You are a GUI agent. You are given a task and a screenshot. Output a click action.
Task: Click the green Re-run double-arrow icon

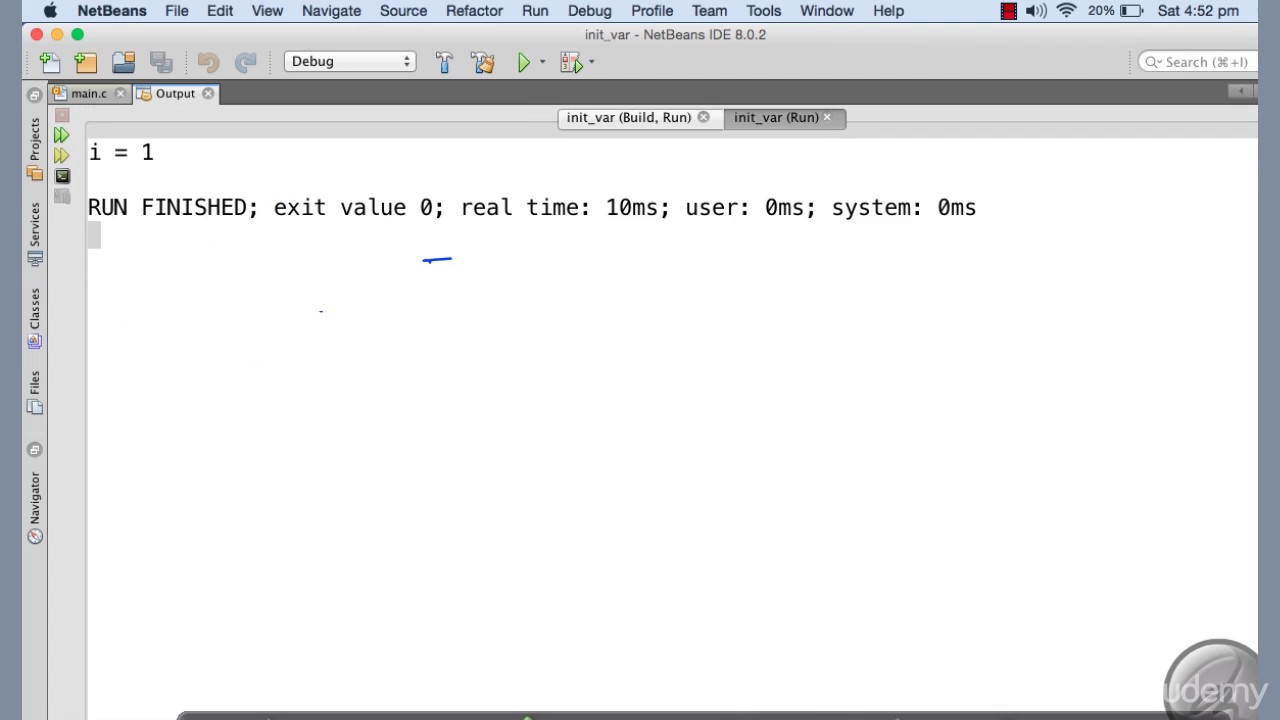62,135
